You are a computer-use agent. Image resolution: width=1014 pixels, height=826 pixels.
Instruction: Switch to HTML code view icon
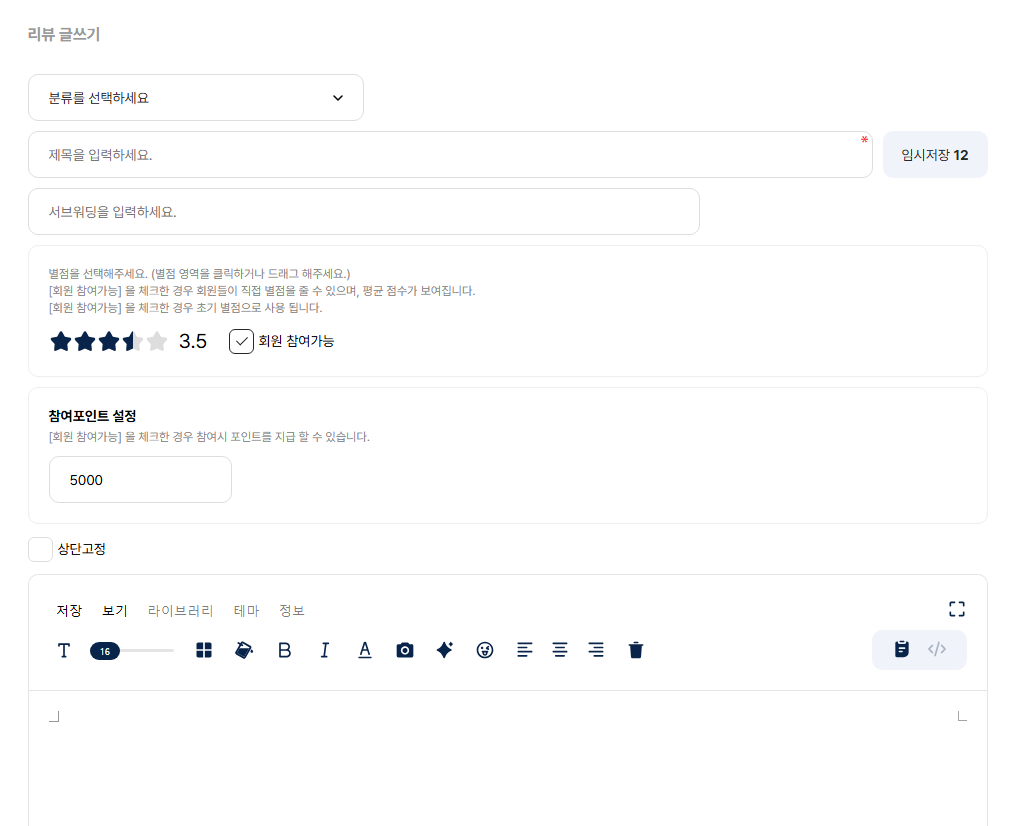[x=937, y=649]
